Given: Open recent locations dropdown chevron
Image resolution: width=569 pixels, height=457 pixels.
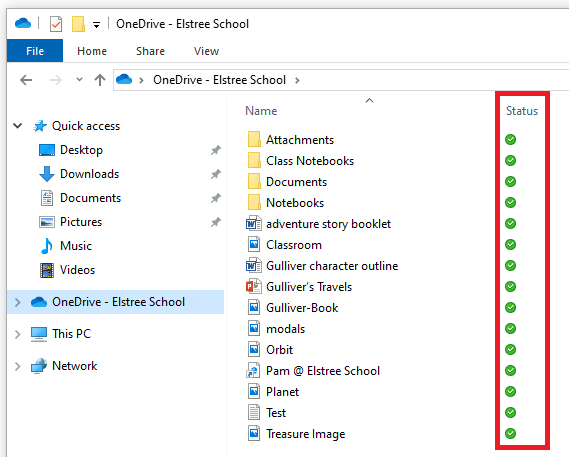Looking at the screenshot, I should 79,79.
